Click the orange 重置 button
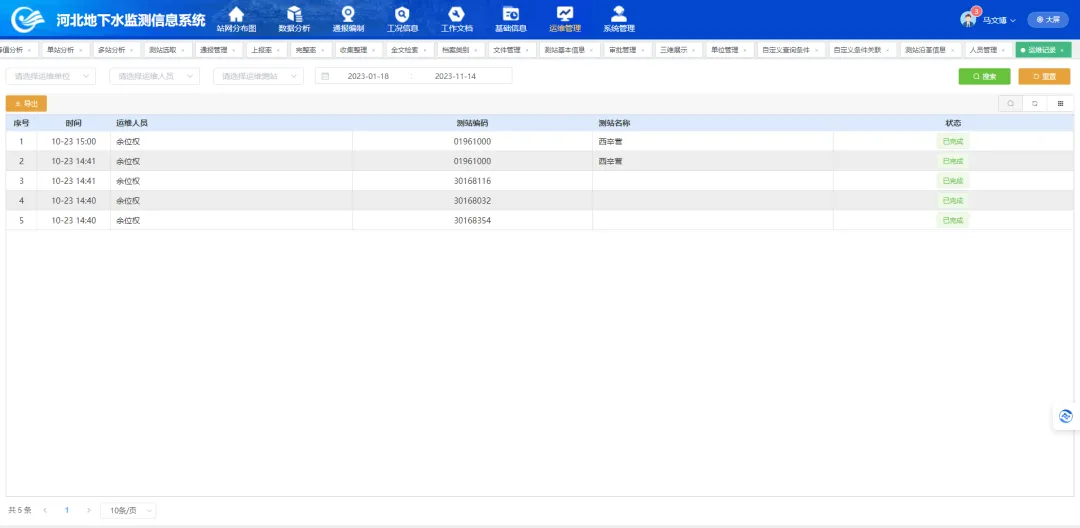The width and height of the screenshot is (1080, 528). click(x=1044, y=76)
